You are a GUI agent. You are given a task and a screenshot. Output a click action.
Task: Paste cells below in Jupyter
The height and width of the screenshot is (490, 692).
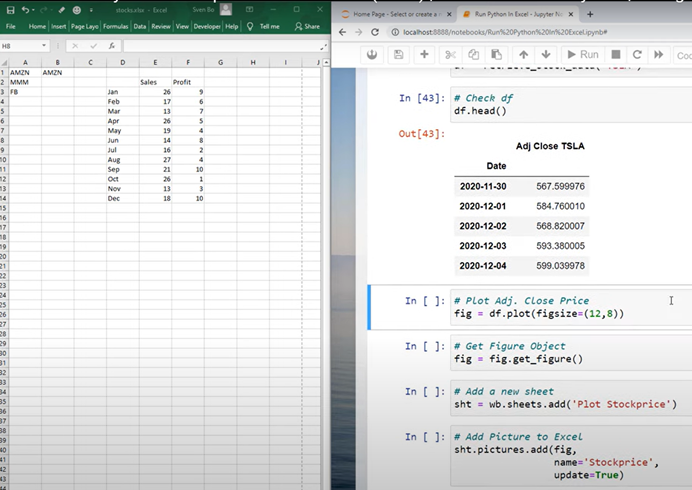494,54
